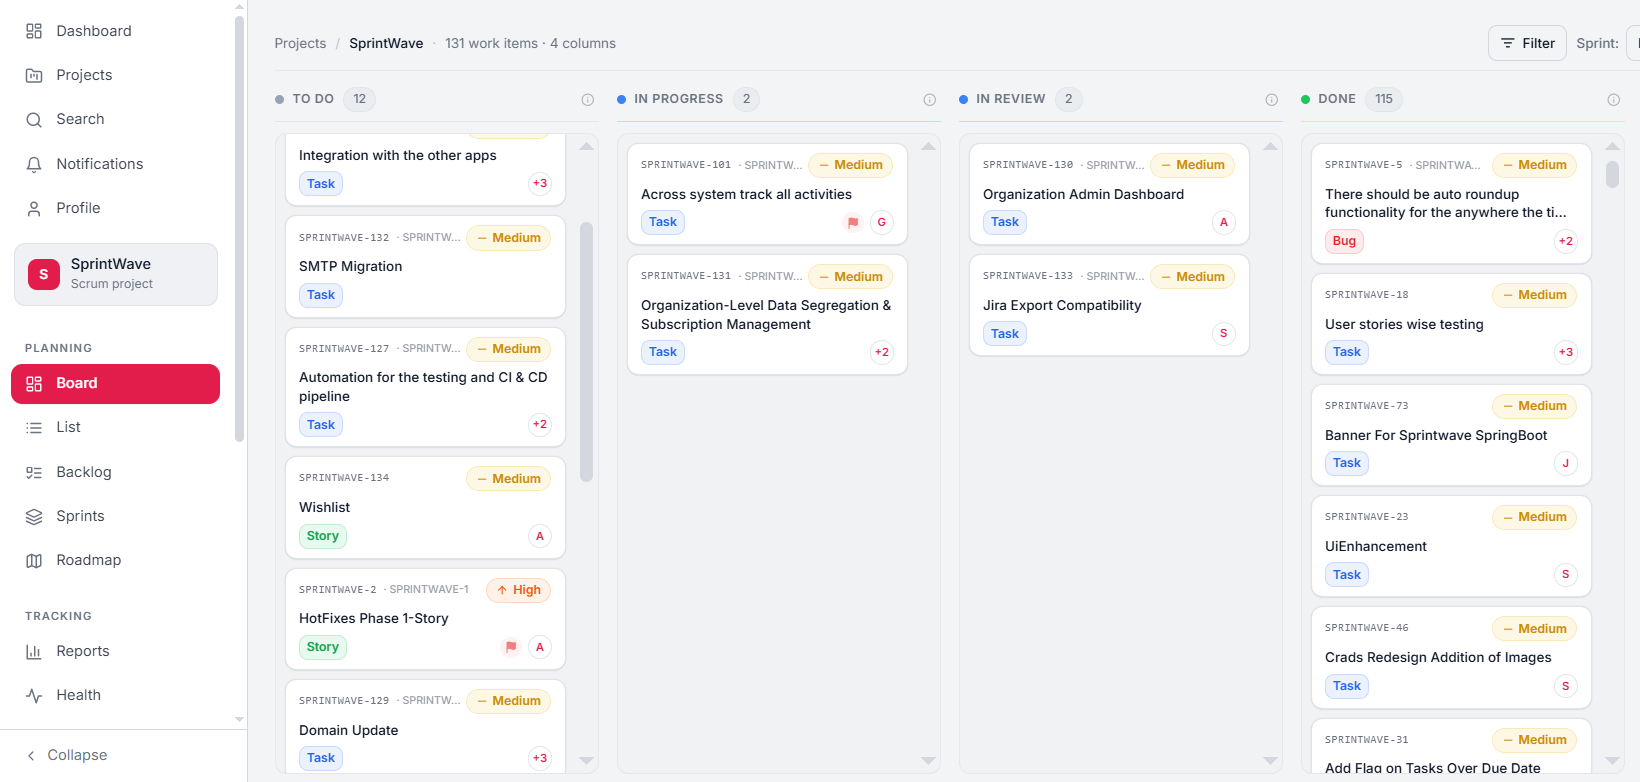Open the UiEnhancement card
This screenshot has width=1640, height=782.
[1451, 546]
